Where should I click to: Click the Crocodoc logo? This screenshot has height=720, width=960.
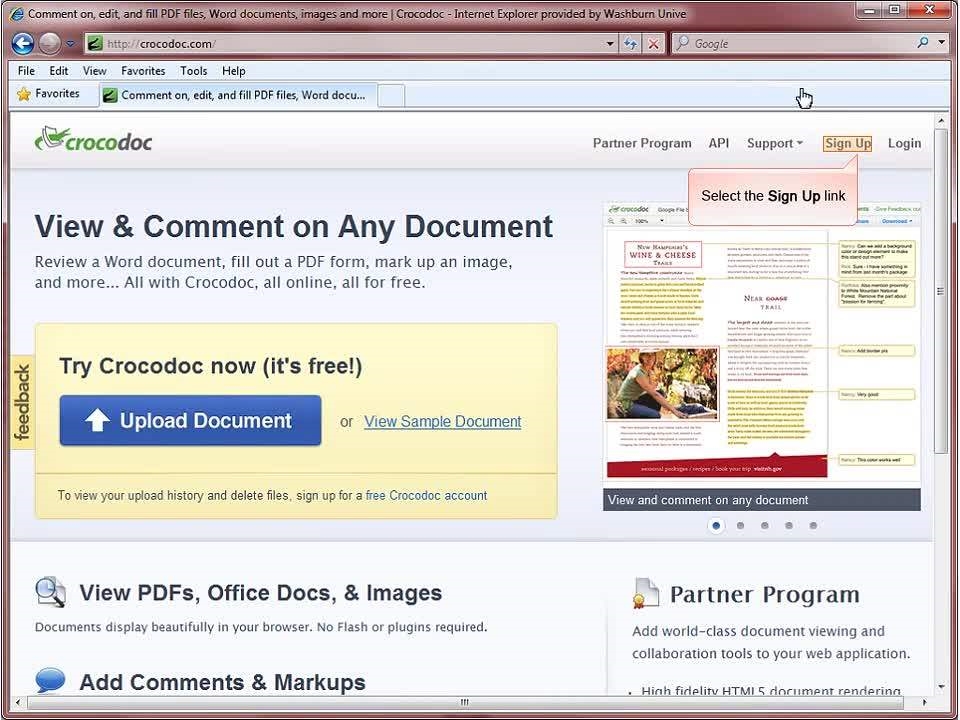[x=94, y=139]
